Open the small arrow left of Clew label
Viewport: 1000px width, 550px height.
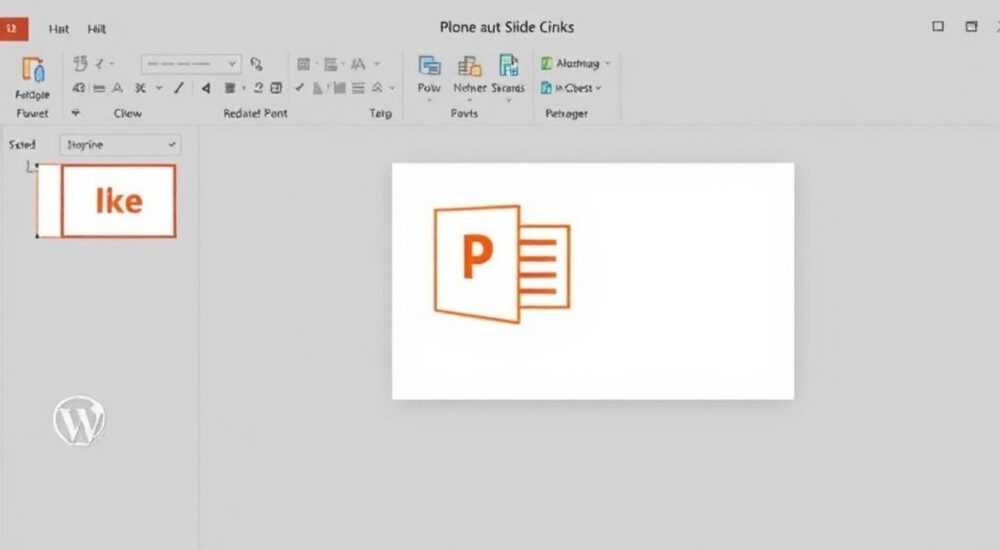pyautogui.click(x=75, y=113)
